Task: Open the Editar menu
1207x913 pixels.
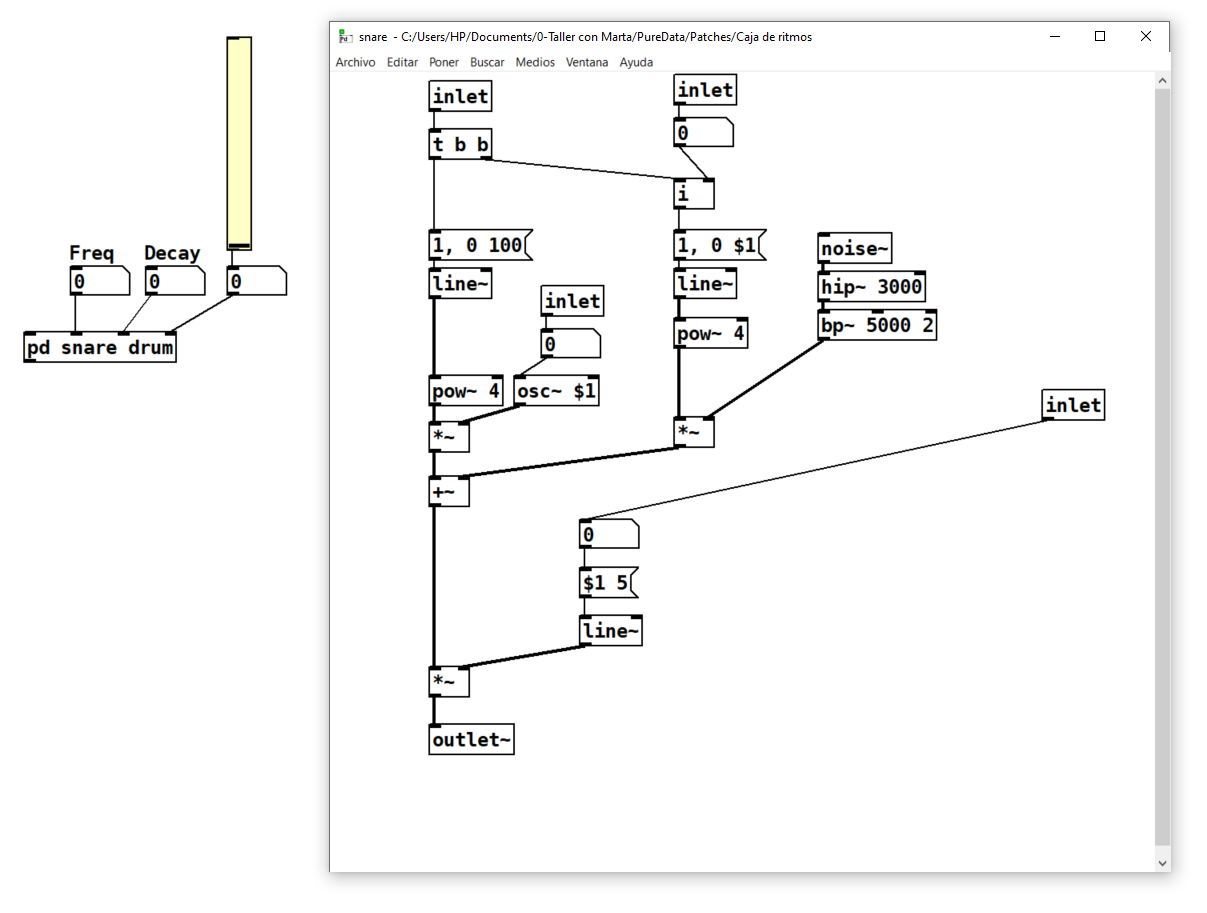Action: (402, 62)
